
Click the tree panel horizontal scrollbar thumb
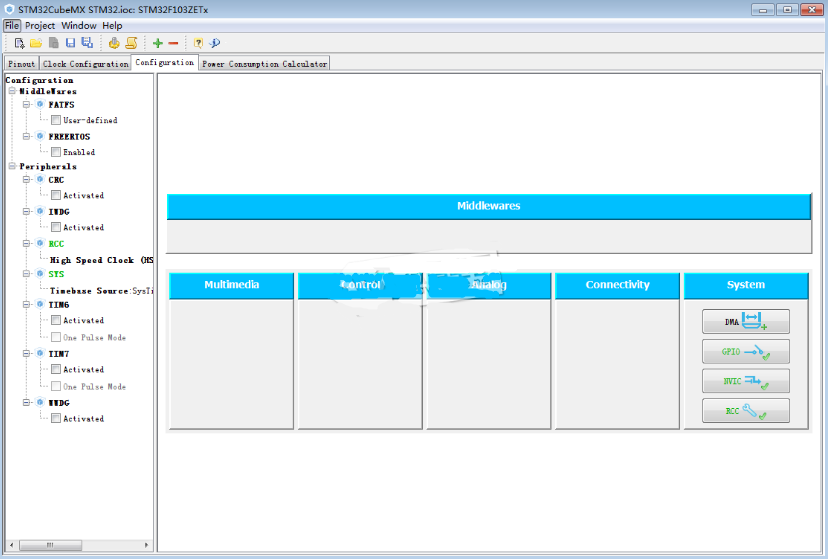50,545
